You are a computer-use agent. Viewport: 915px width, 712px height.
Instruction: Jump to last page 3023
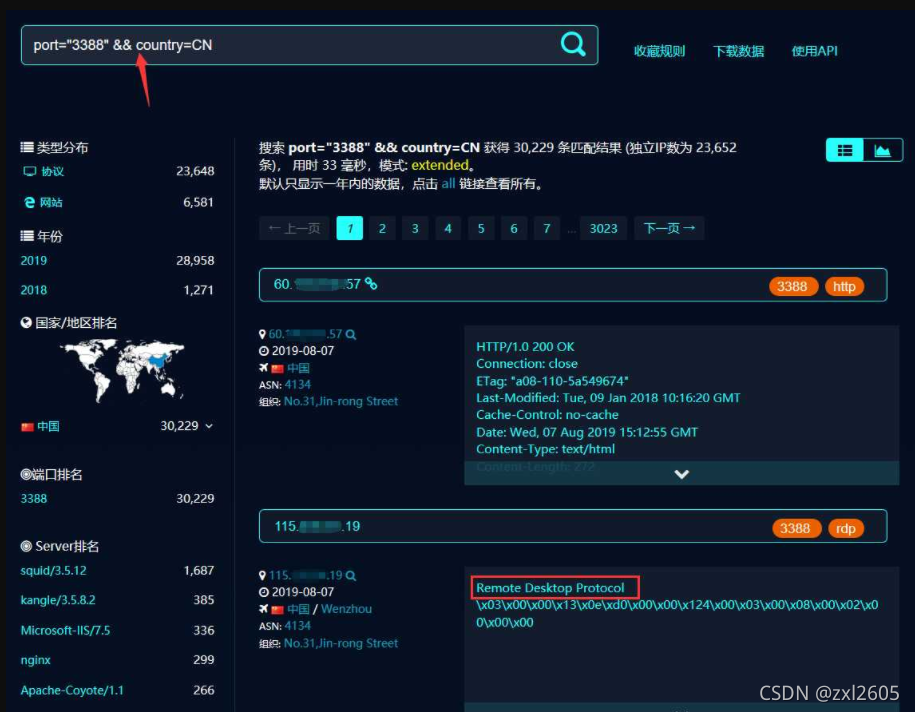603,228
